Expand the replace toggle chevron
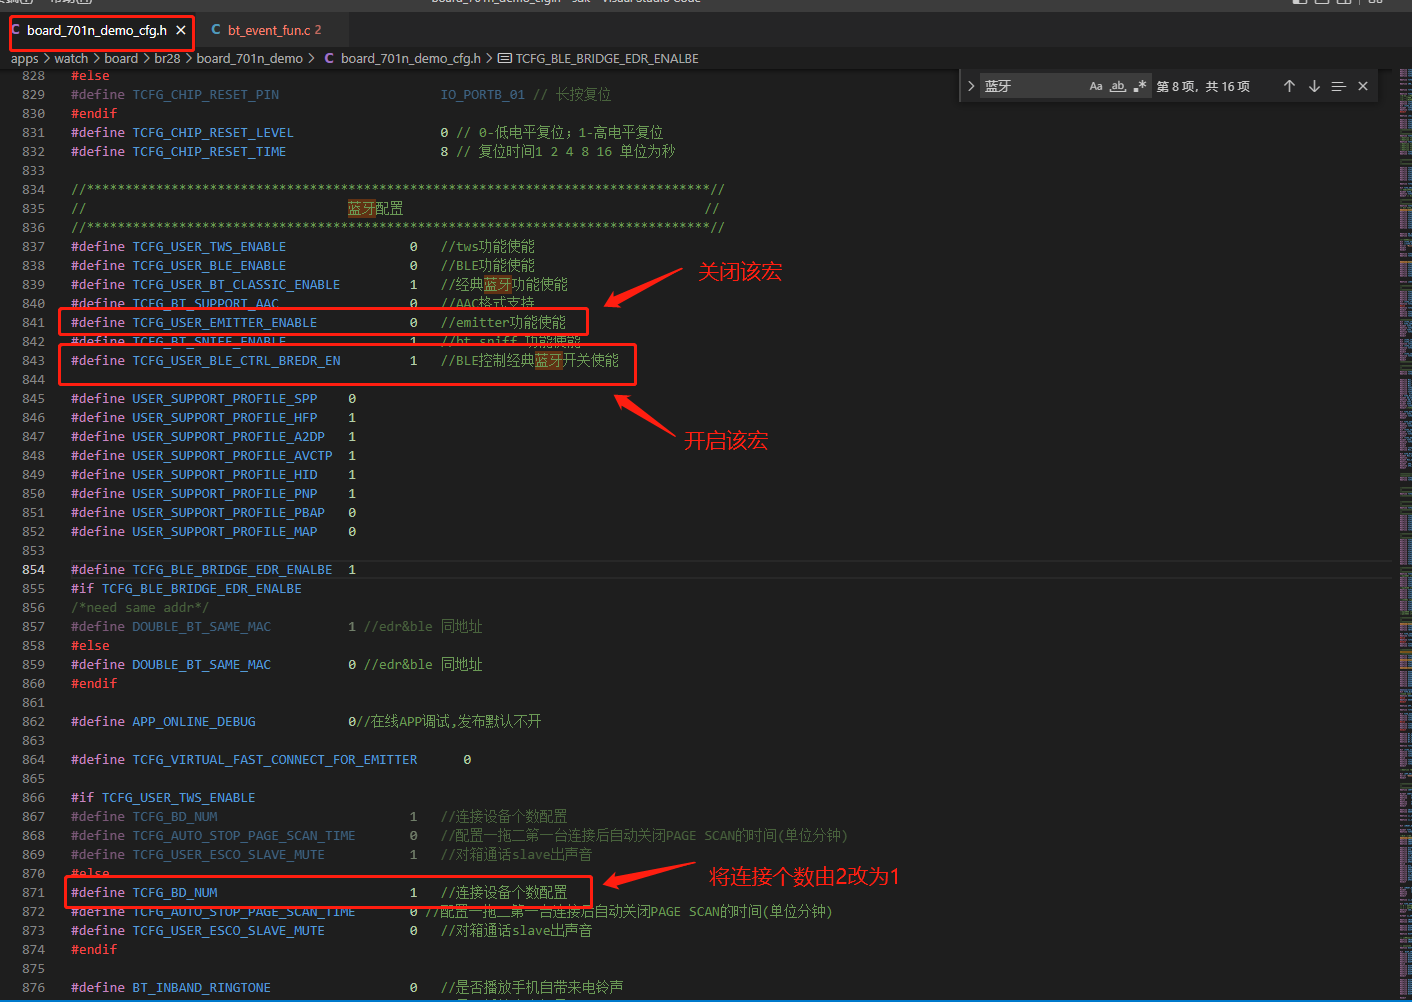 [970, 86]
